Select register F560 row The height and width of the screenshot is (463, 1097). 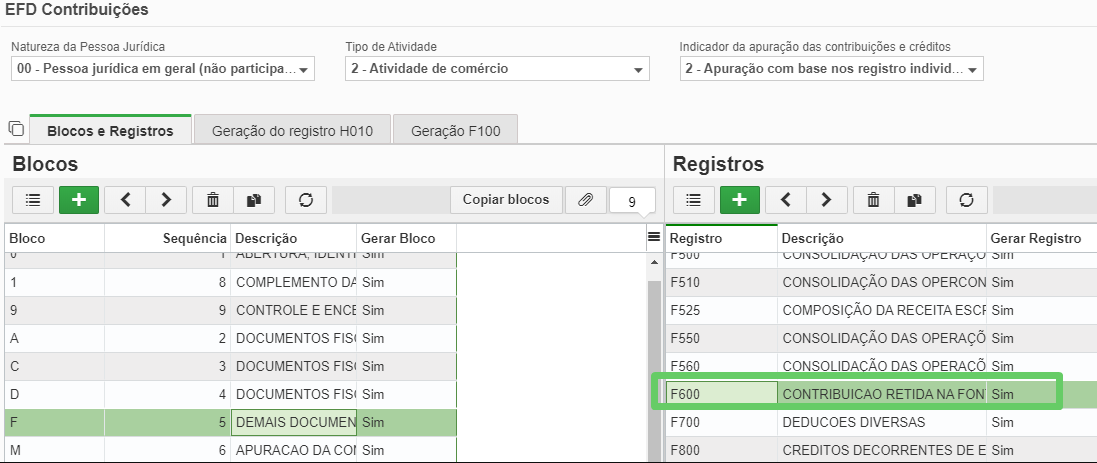click(x=881, y=366)
